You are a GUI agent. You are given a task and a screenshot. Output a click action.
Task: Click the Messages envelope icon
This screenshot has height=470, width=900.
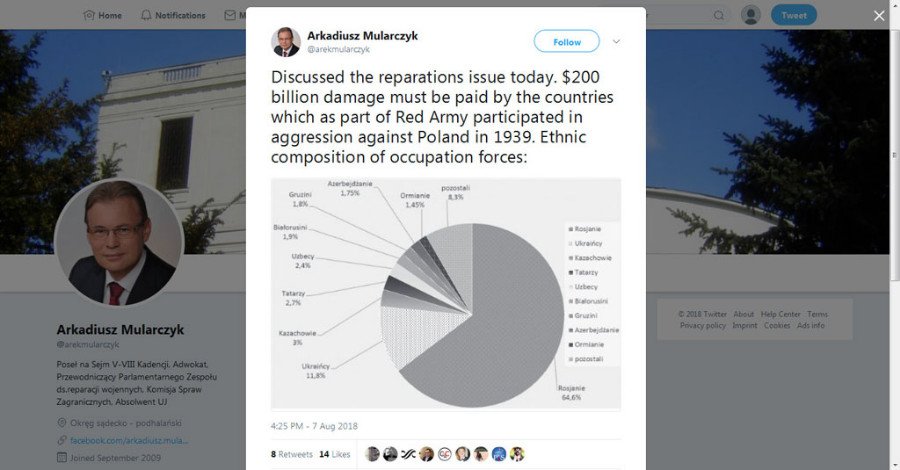coord(230,15)
